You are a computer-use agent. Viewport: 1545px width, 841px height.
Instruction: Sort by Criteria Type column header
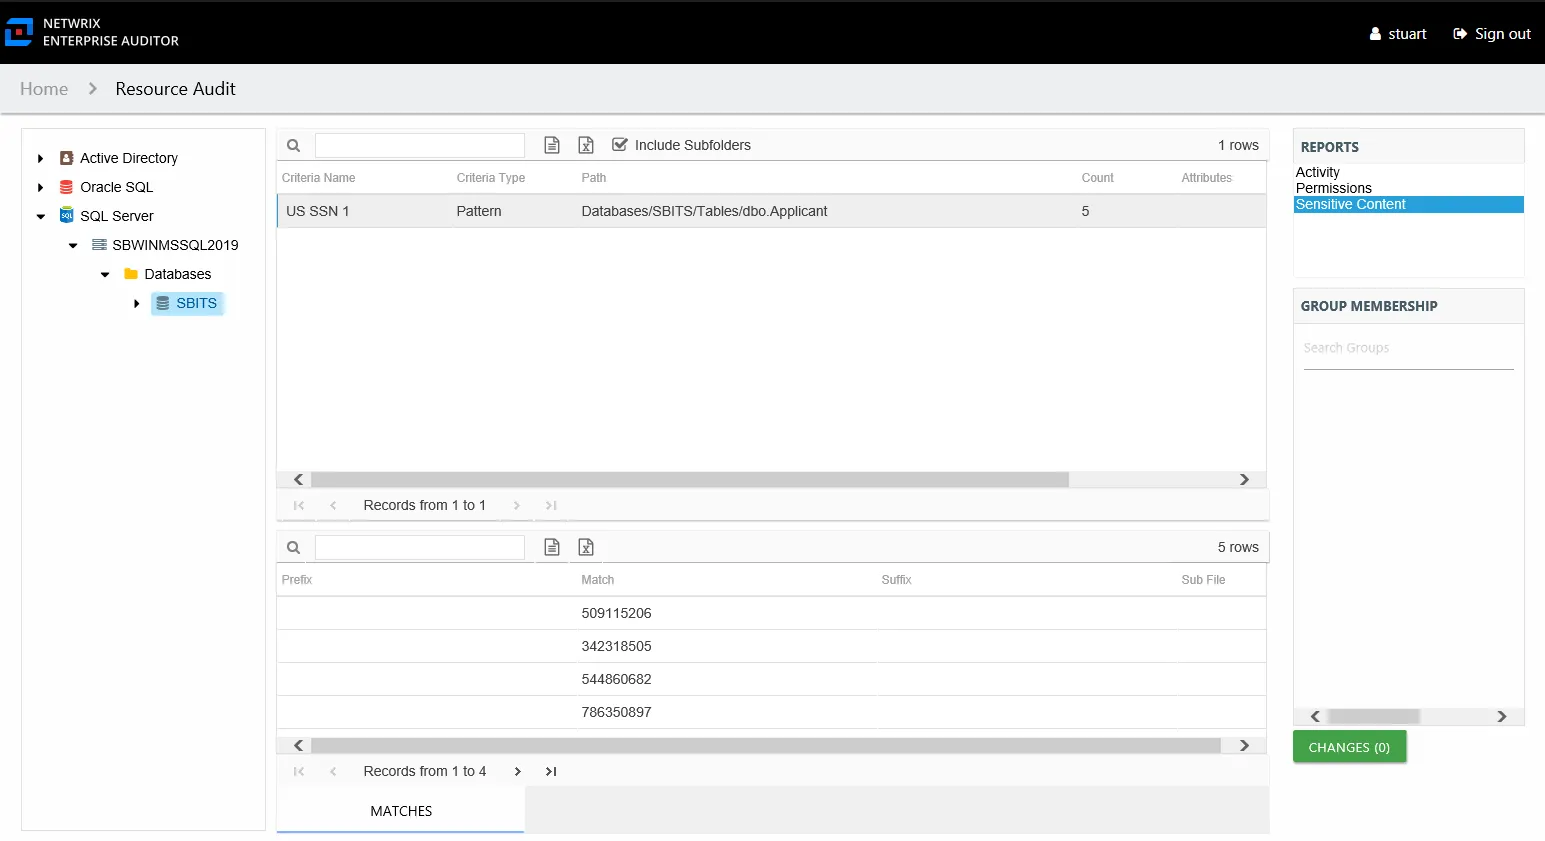(x=491, y=178)
